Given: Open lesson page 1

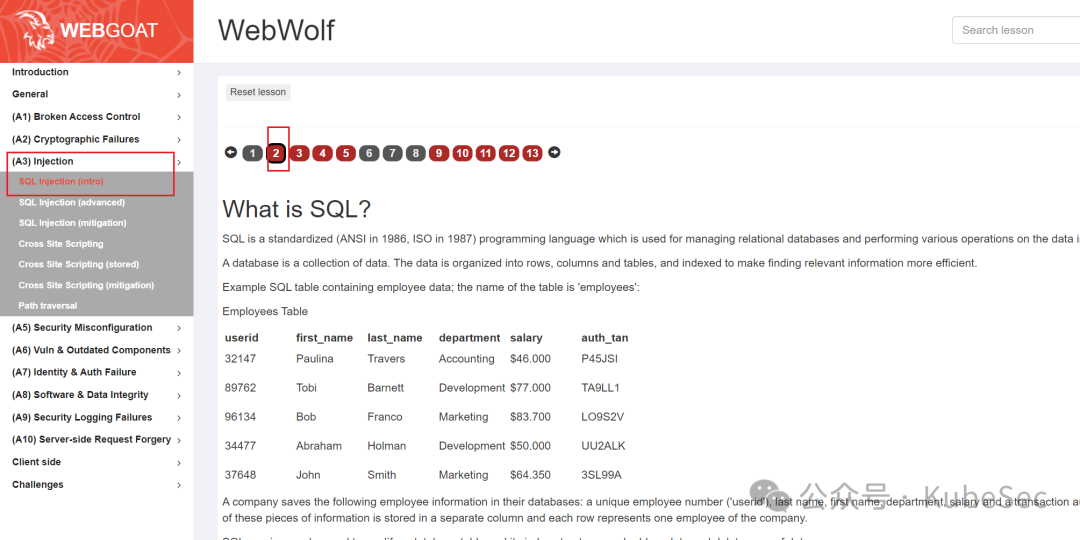Looking at the screenshot, I should 252,153.
